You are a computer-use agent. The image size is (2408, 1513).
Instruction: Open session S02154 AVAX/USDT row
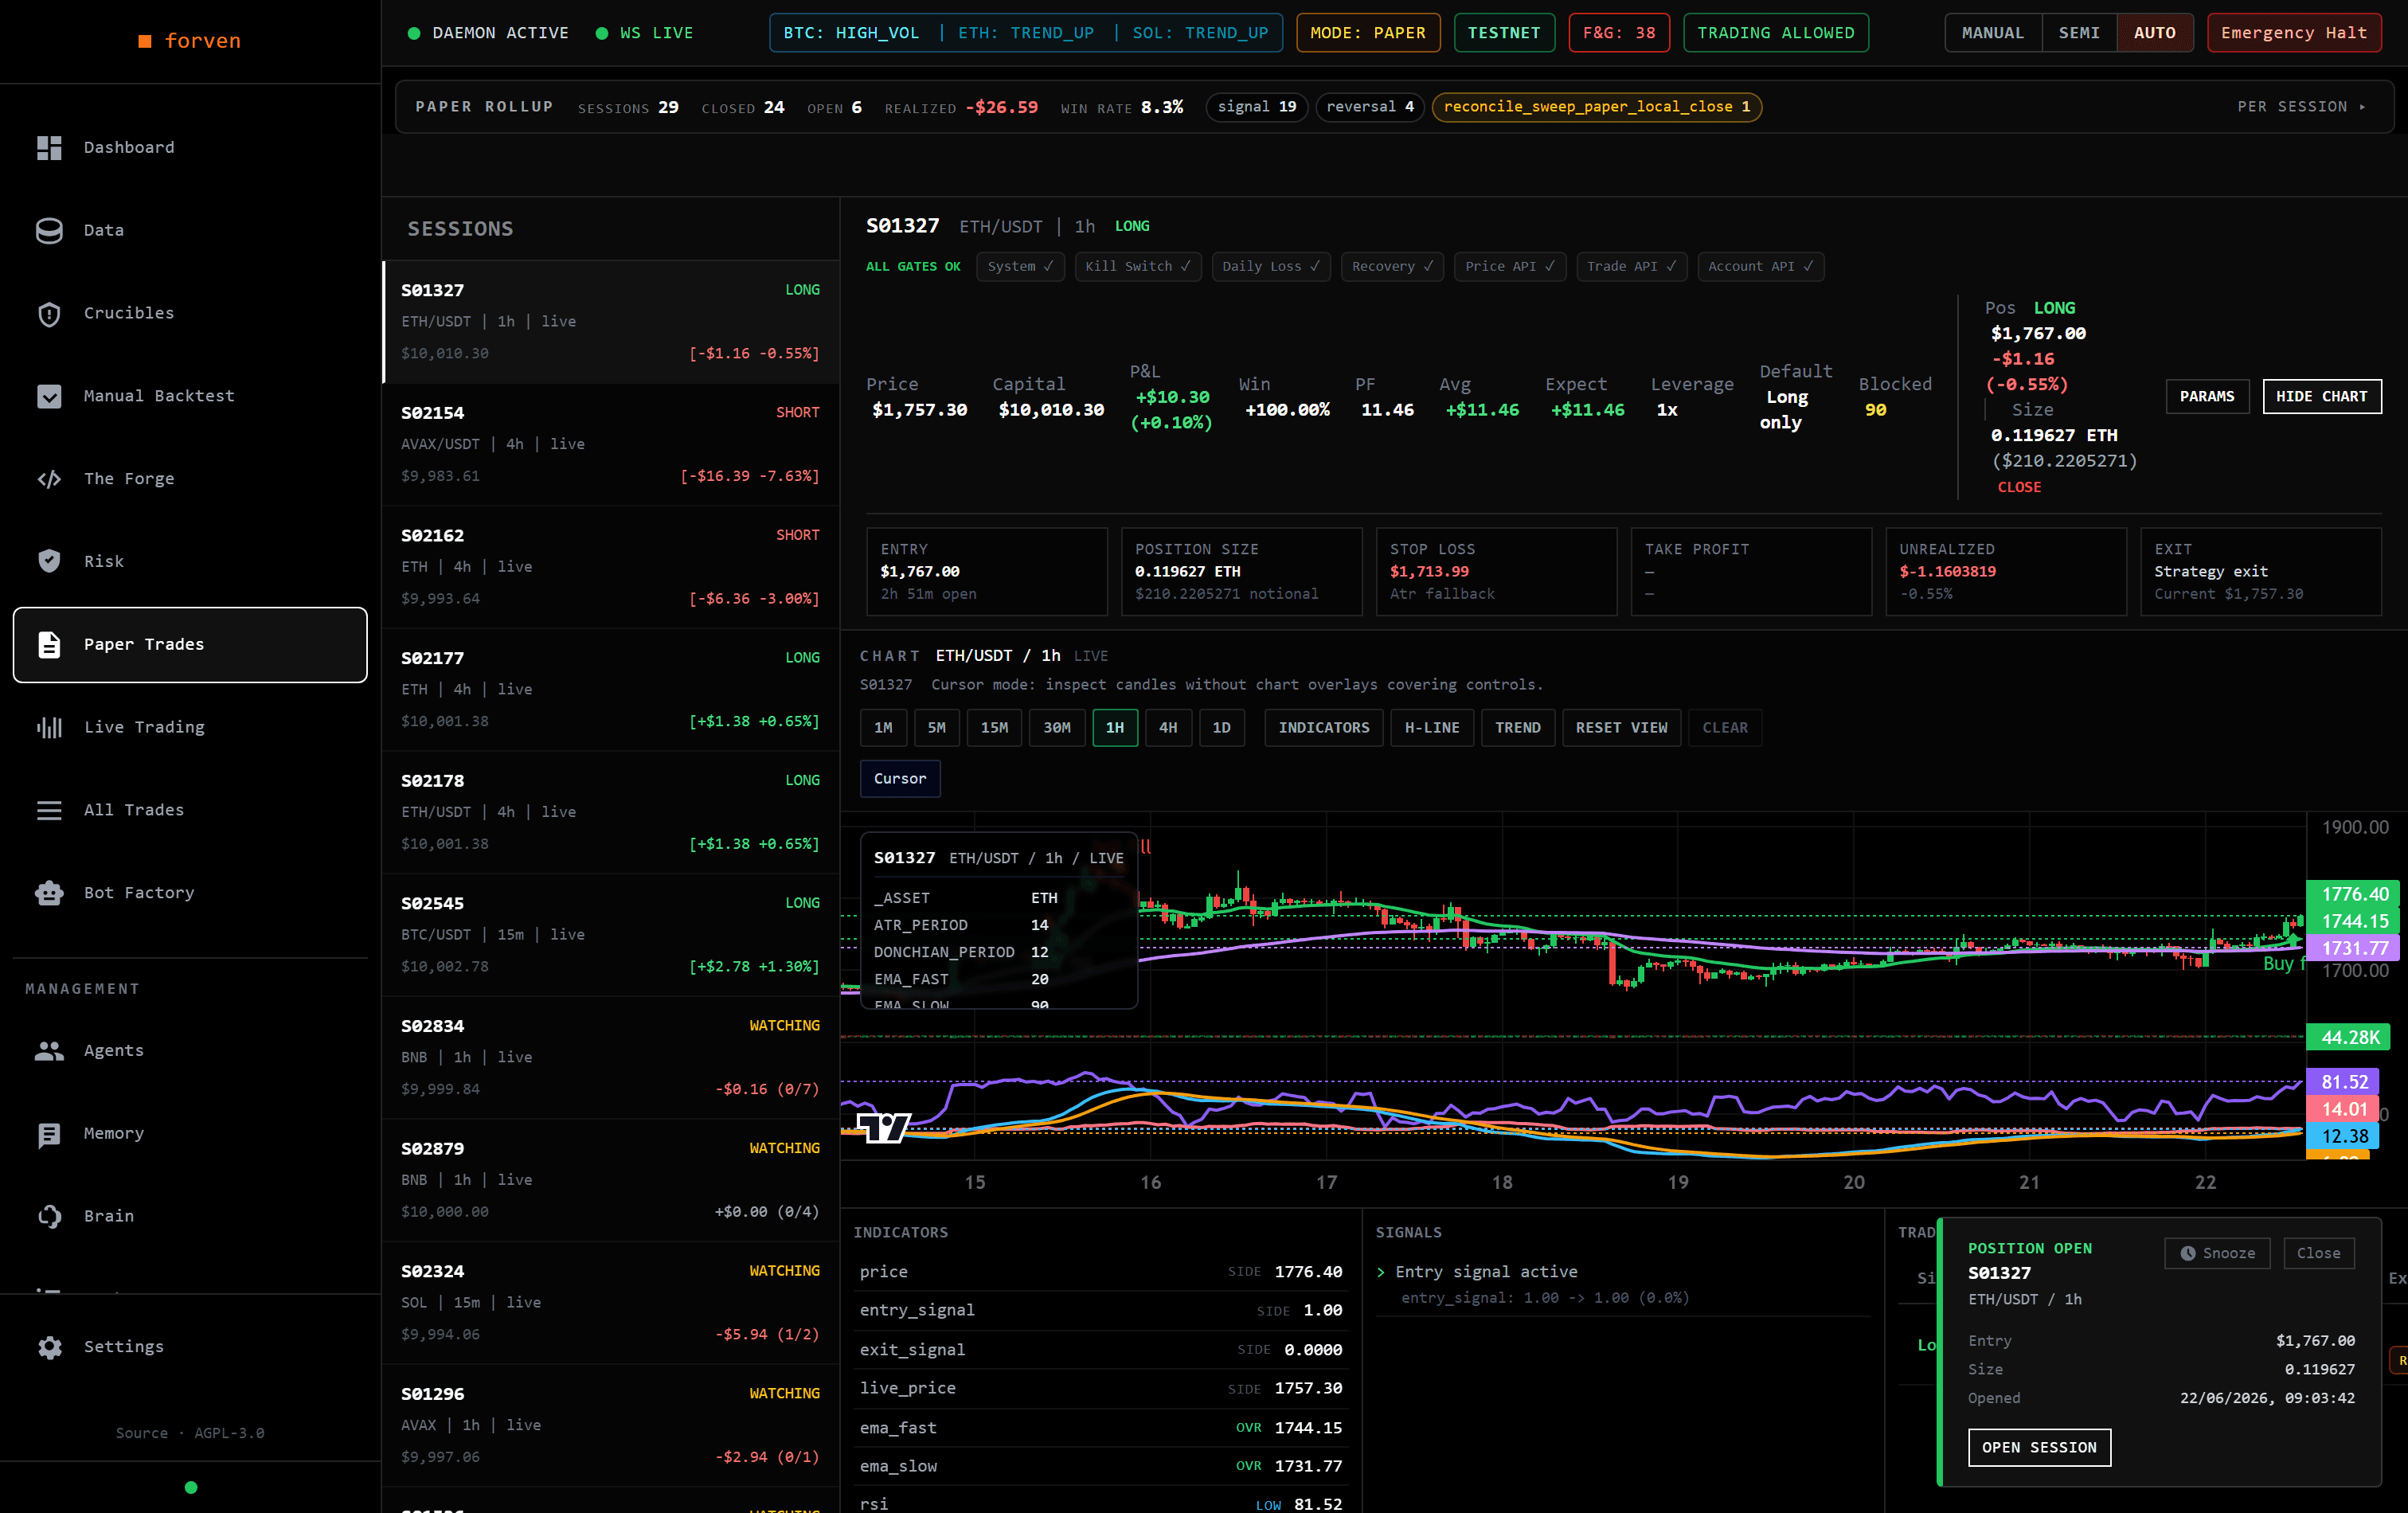click(610, 444)
